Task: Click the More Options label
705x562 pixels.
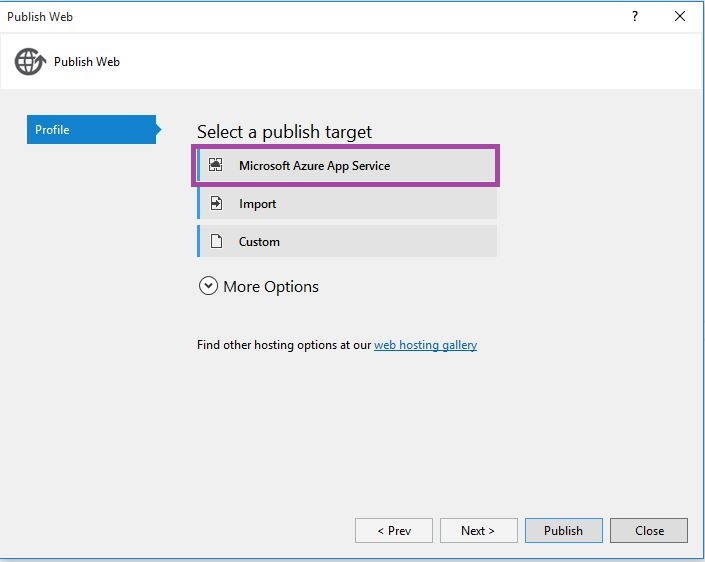Action: point(271,287)
